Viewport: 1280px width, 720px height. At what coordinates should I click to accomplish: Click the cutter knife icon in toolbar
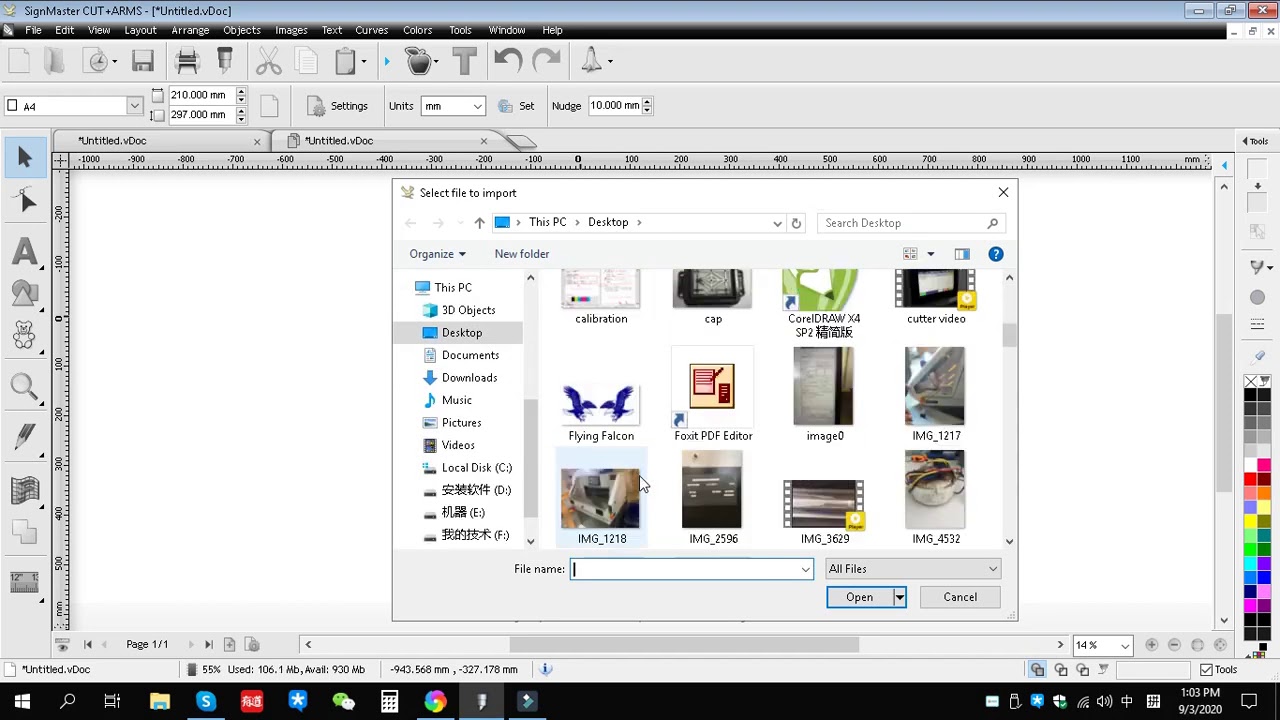[225, 62]
